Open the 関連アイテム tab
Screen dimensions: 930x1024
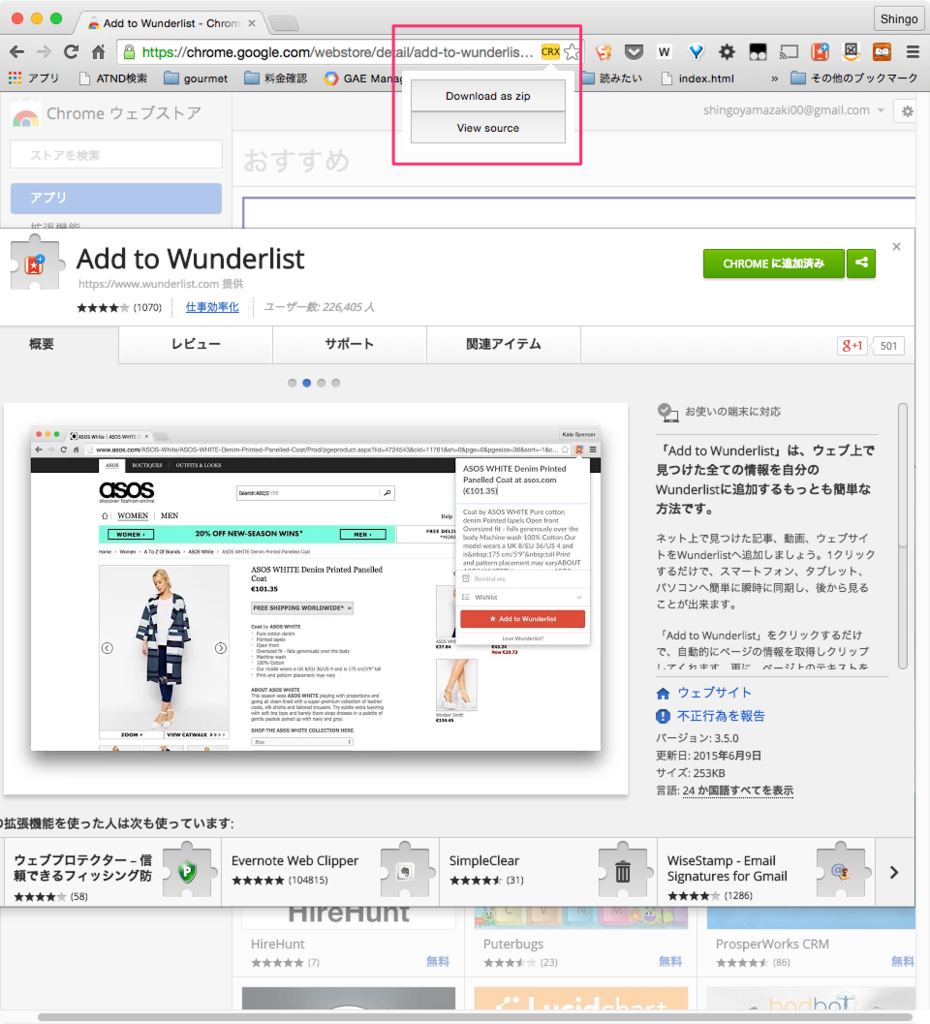point(503,344)
